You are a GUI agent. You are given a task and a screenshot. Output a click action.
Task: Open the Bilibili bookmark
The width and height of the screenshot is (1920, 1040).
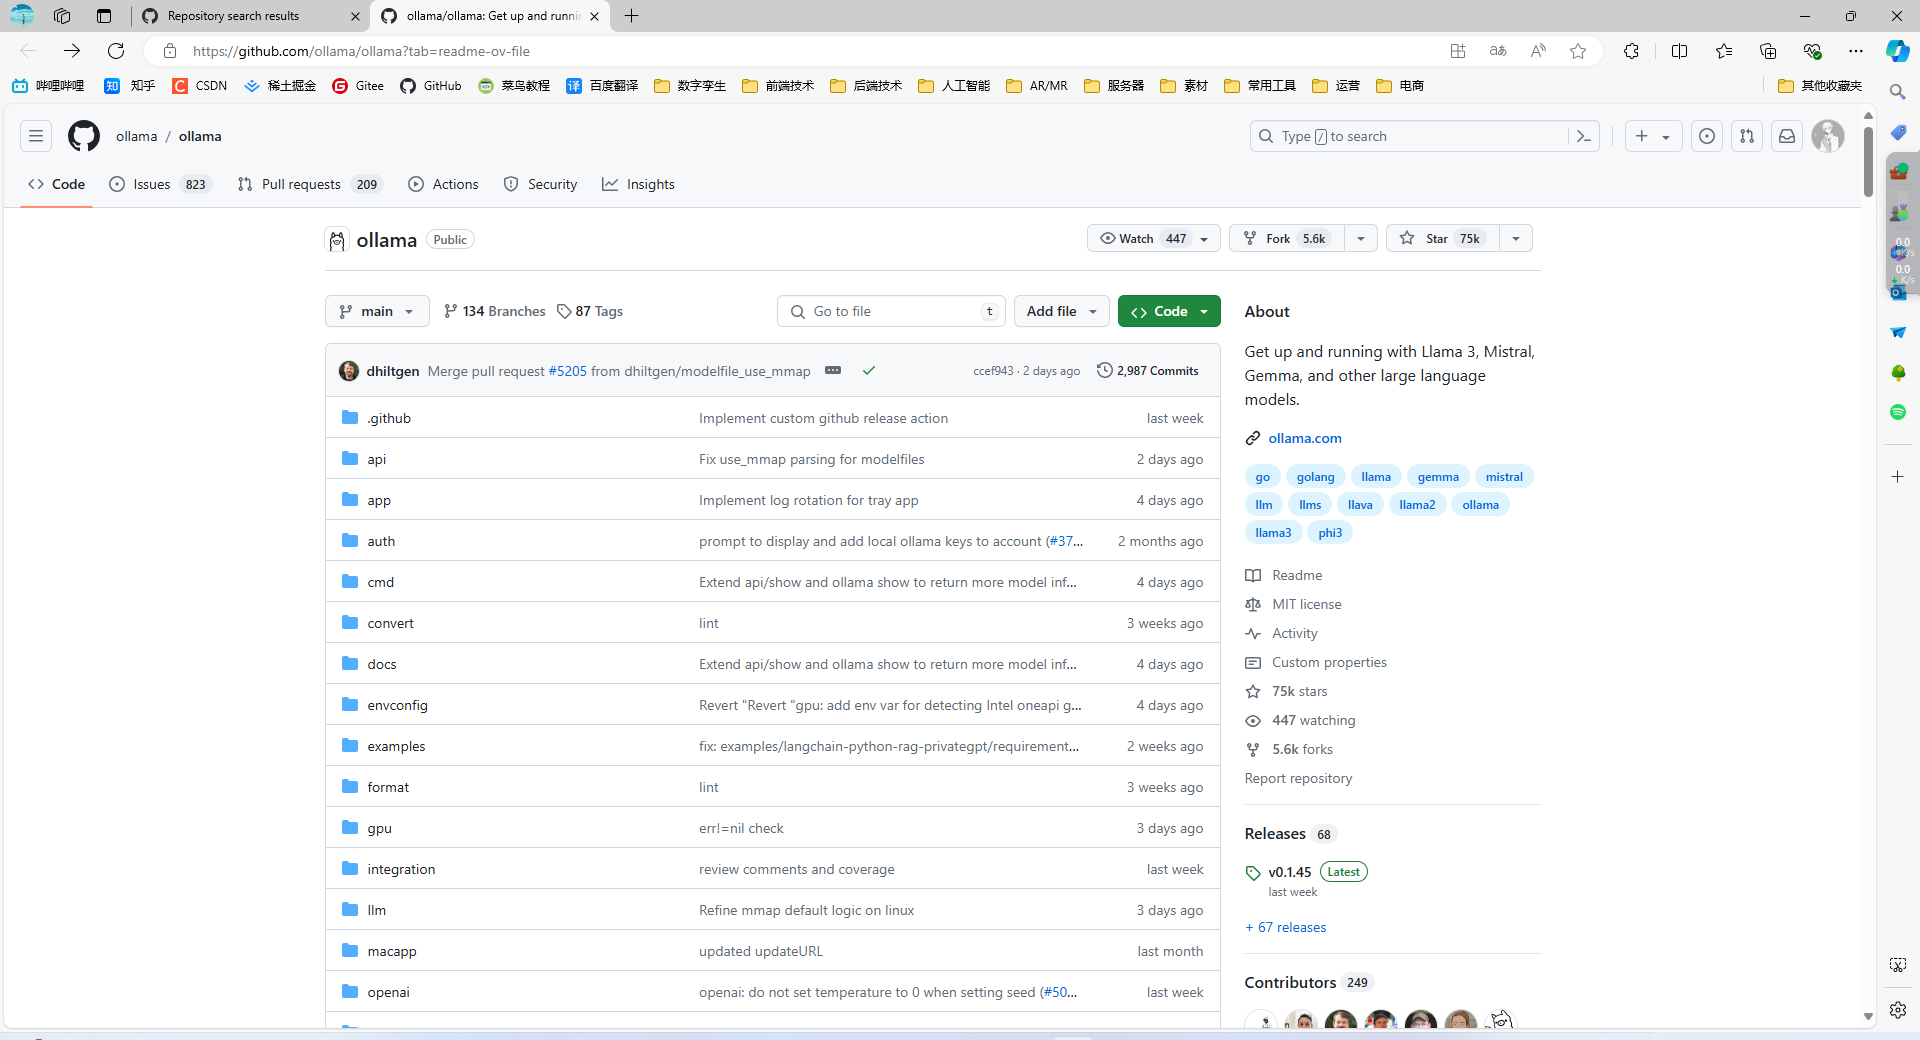[49, 86]
